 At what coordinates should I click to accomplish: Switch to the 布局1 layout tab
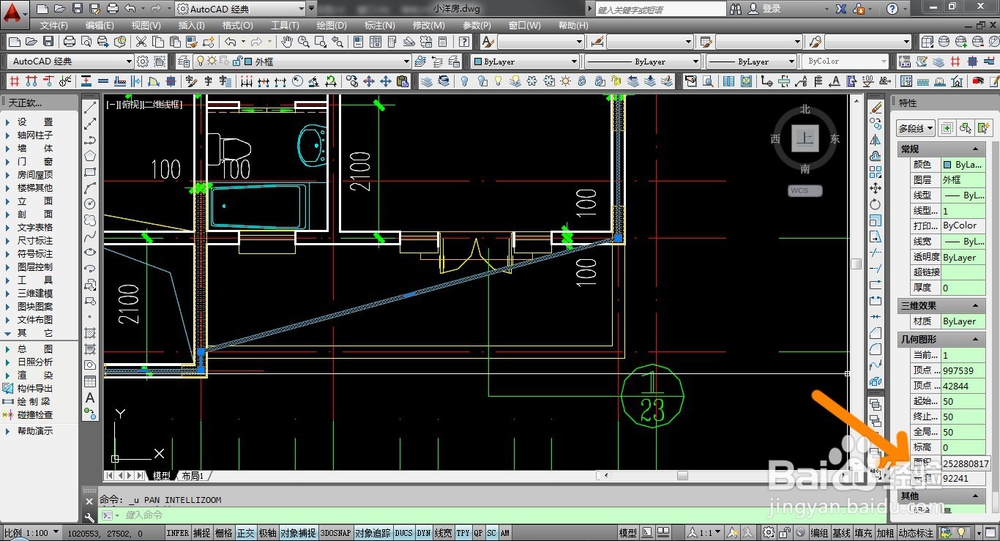coord(193,476)
